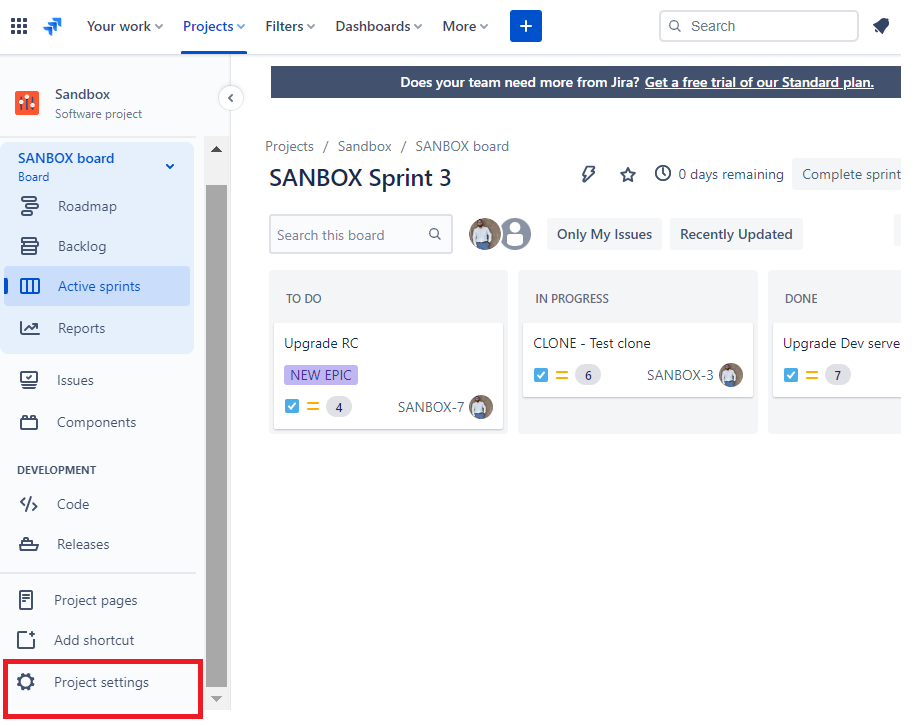Screen dimensions: 922x726
Task: Click the Sandbox project avatar icon
Action: click(27, 103)
